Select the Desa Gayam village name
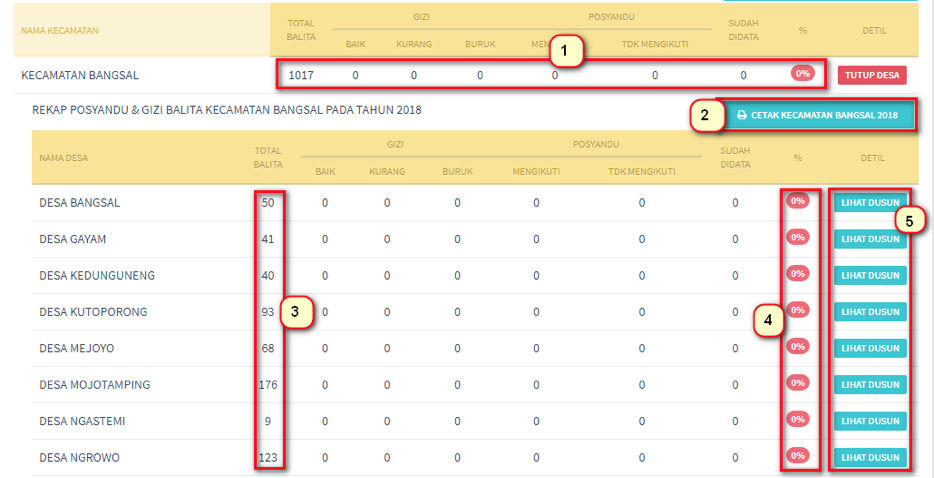This screenshot has height=478, width=934. point(72,239)
